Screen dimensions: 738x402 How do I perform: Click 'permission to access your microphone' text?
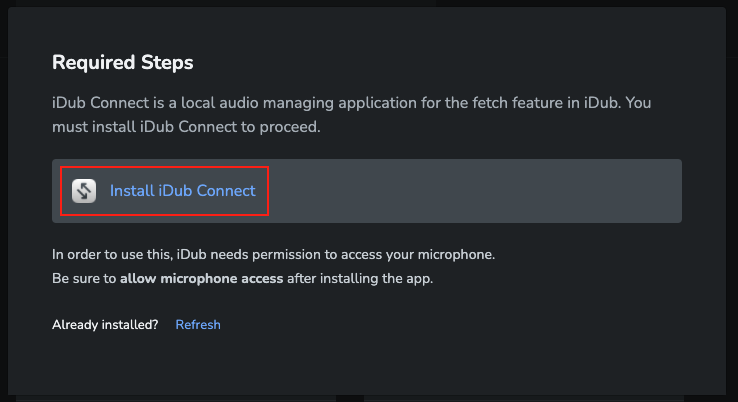click(380, 255)
